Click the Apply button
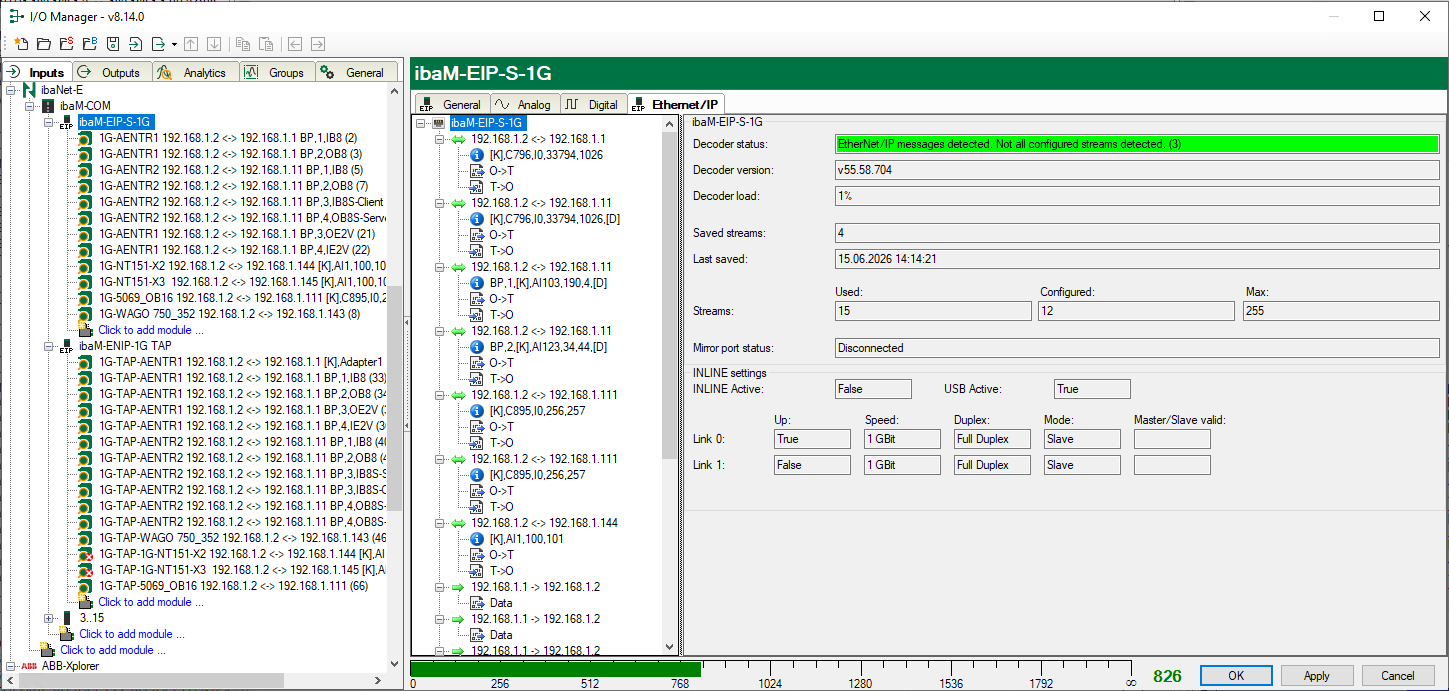Image resolution: width=1449 pixels, height=691 pixels. (x=1317, y=676)
